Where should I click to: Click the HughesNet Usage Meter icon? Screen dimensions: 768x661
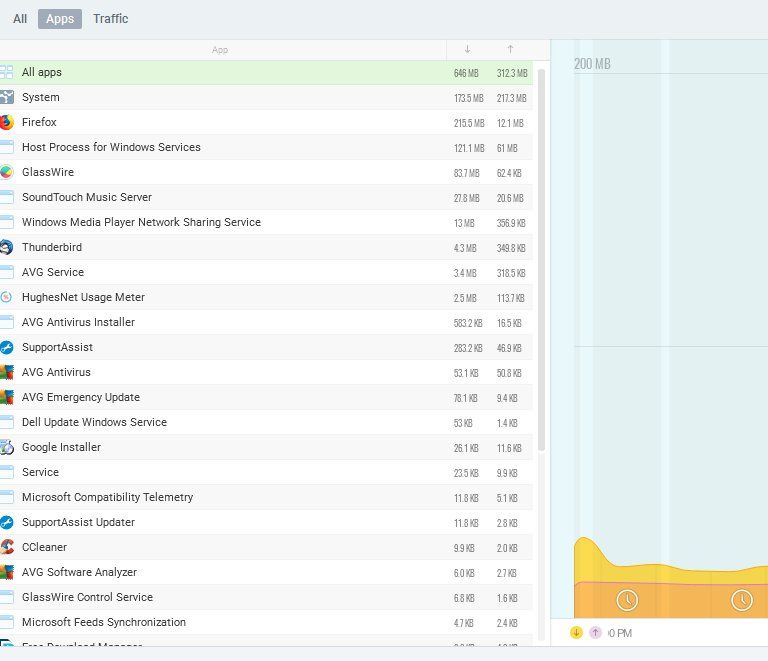point(7,297)
